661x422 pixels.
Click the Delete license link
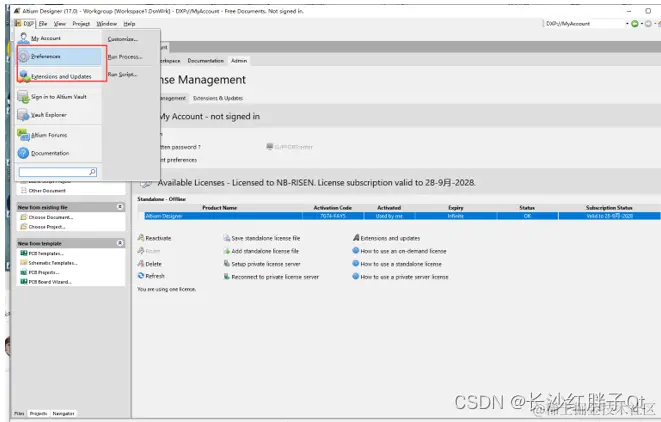point(153,264)
